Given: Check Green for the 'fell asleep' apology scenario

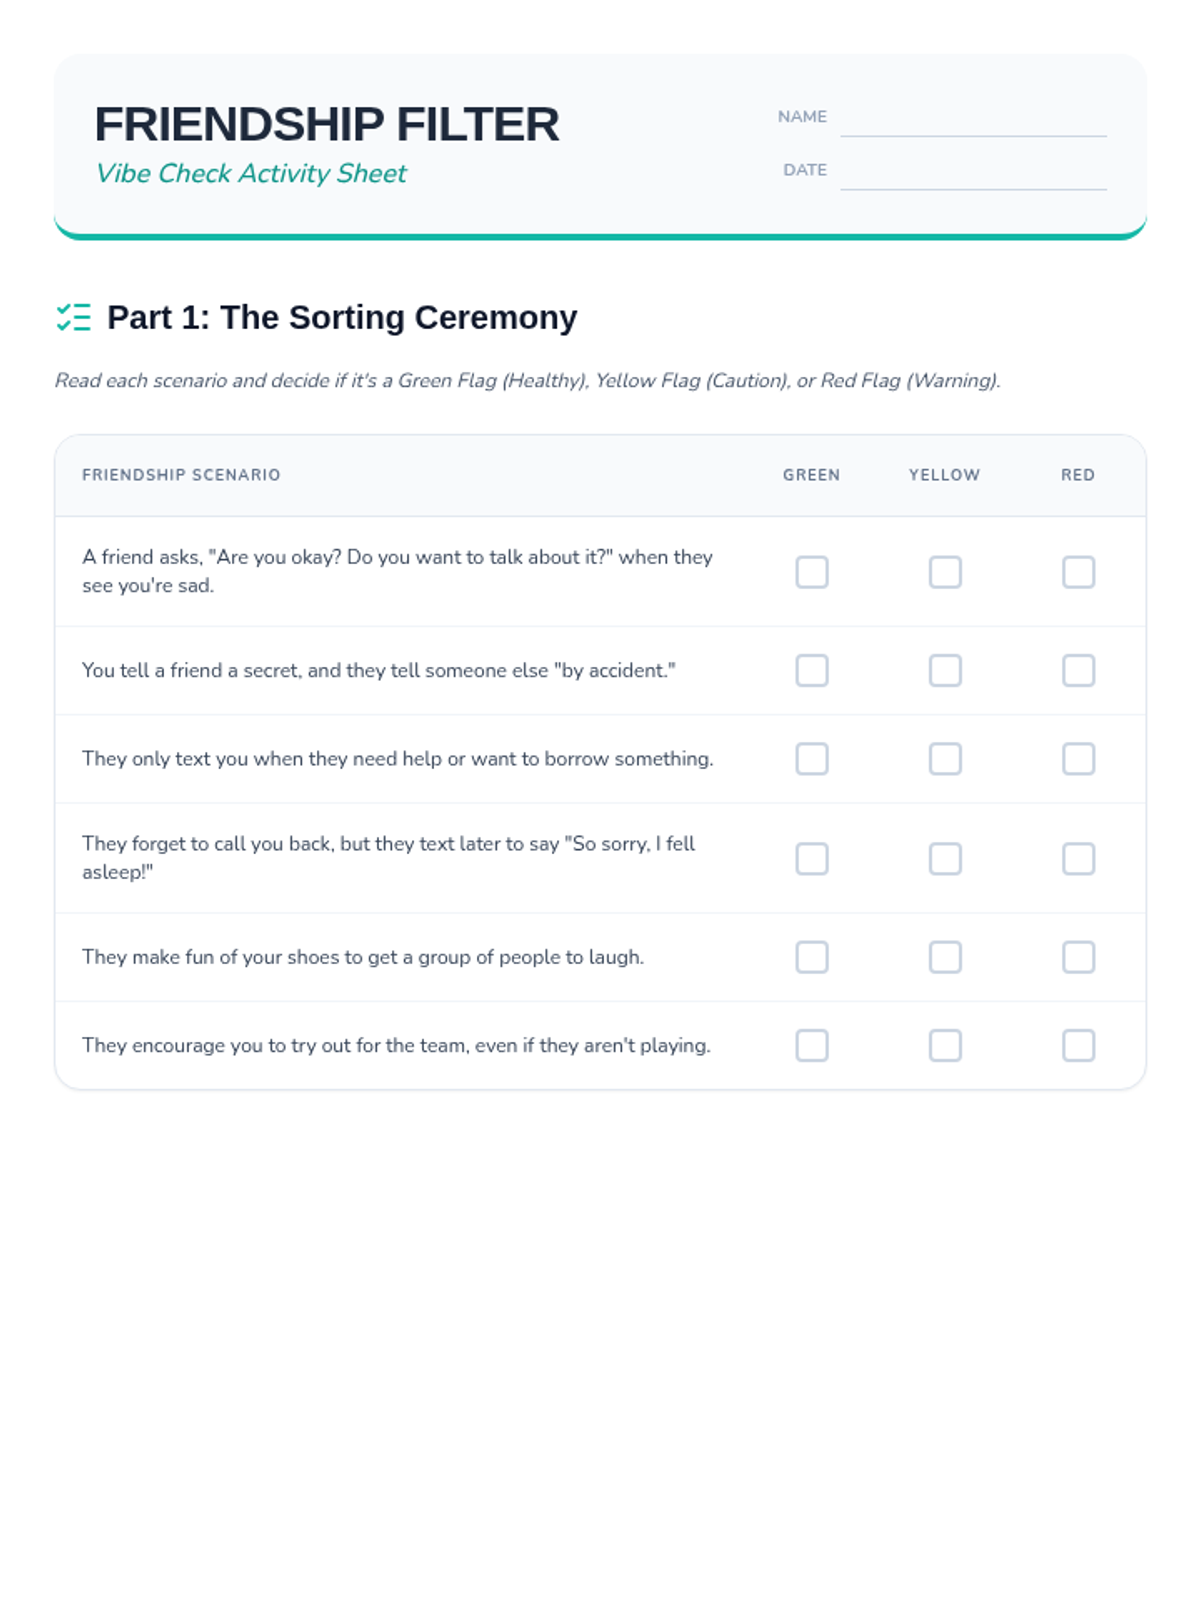Looking at the screenshot, I should pos(811,858).
